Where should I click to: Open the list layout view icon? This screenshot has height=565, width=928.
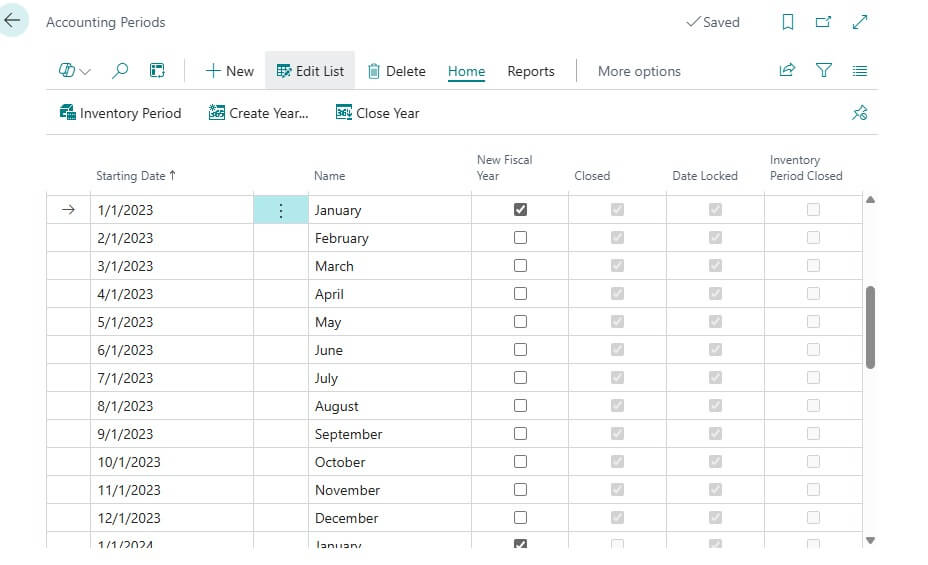(x=859, y=71)
